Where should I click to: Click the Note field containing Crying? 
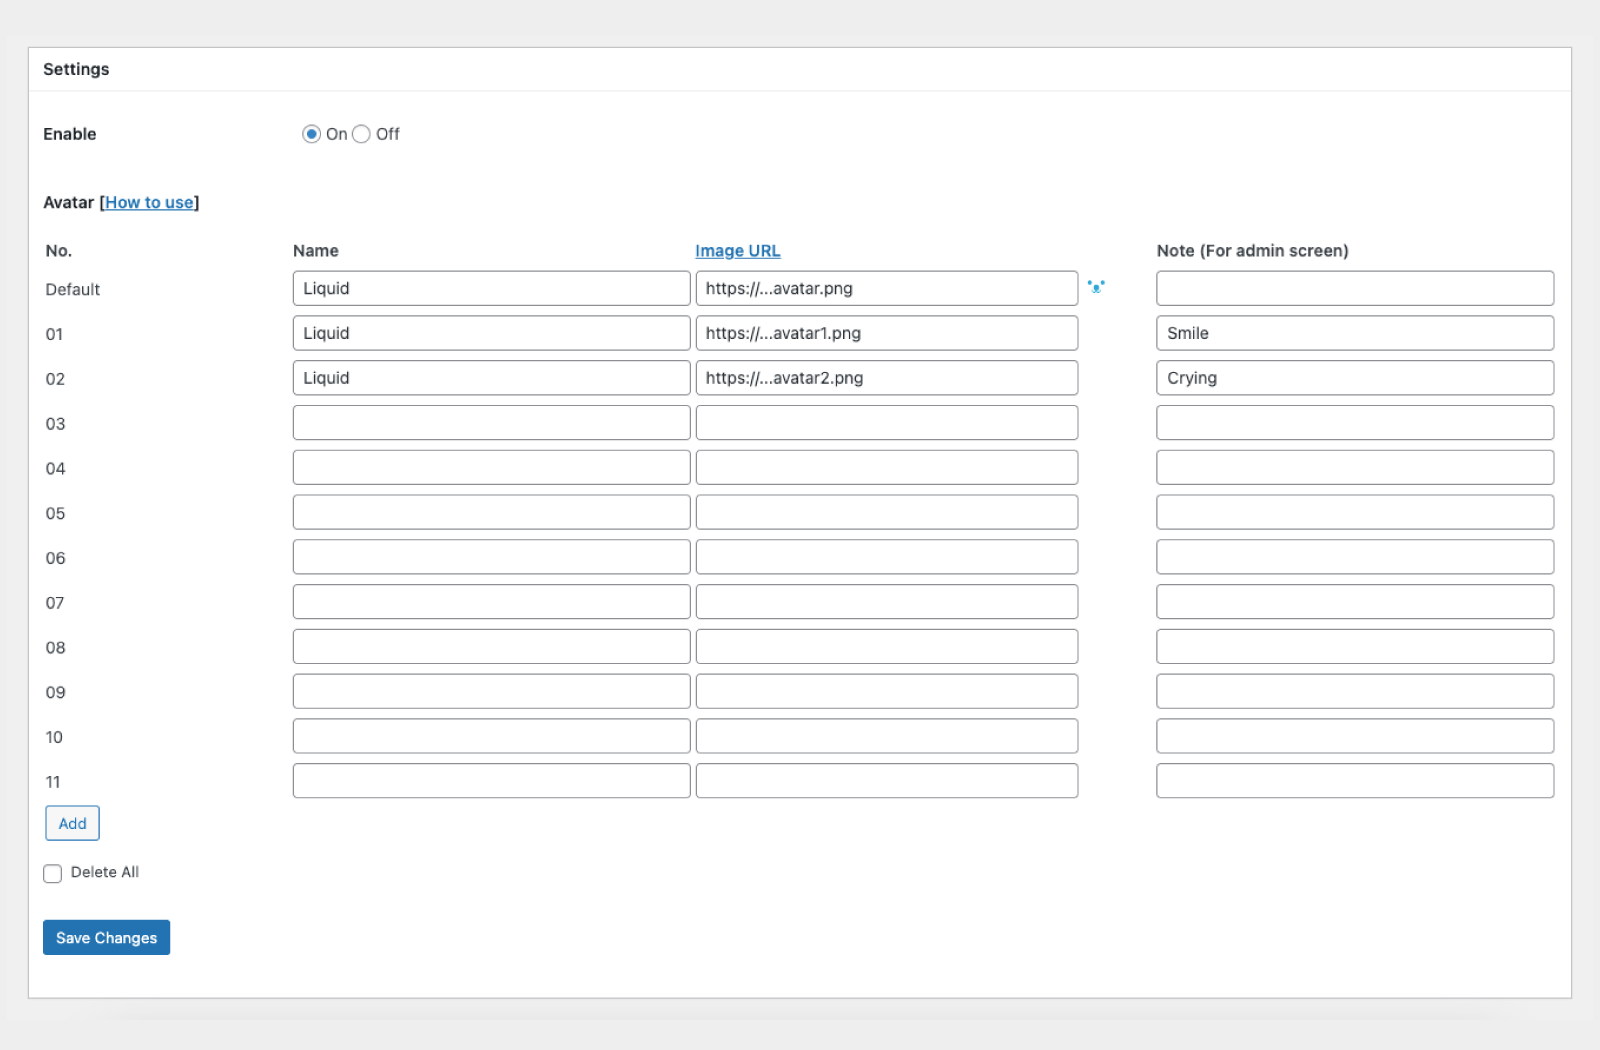tap(1355, 378)
